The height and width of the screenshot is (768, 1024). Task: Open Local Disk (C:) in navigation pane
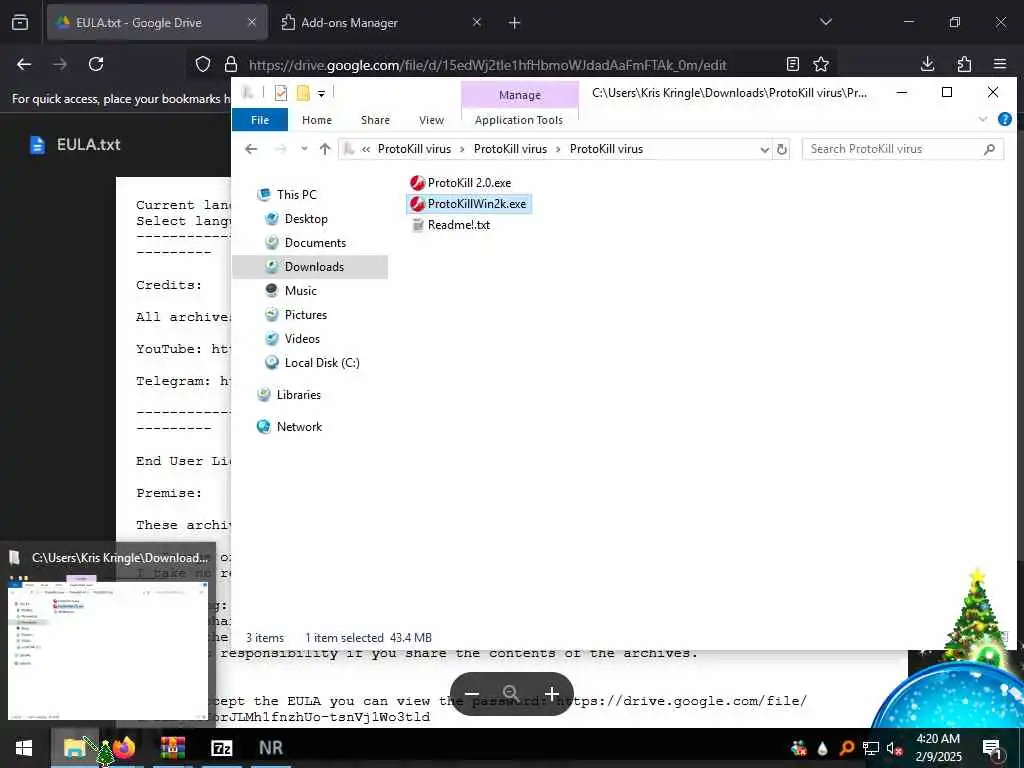[x=312, y=363]
